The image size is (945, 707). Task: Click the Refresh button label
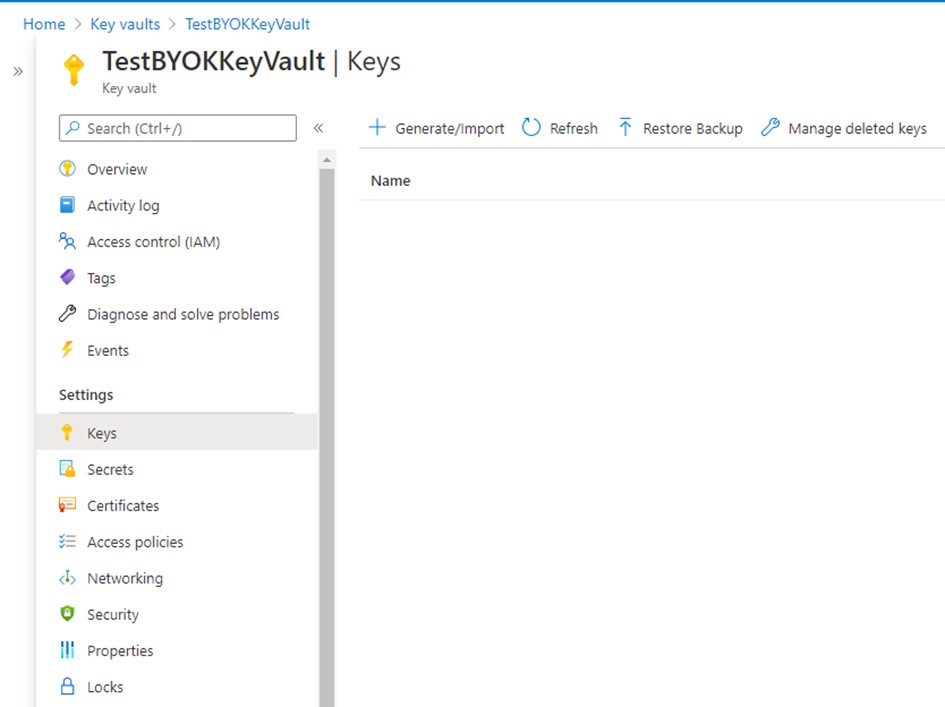pyautogui.click(x=574, y=128)
